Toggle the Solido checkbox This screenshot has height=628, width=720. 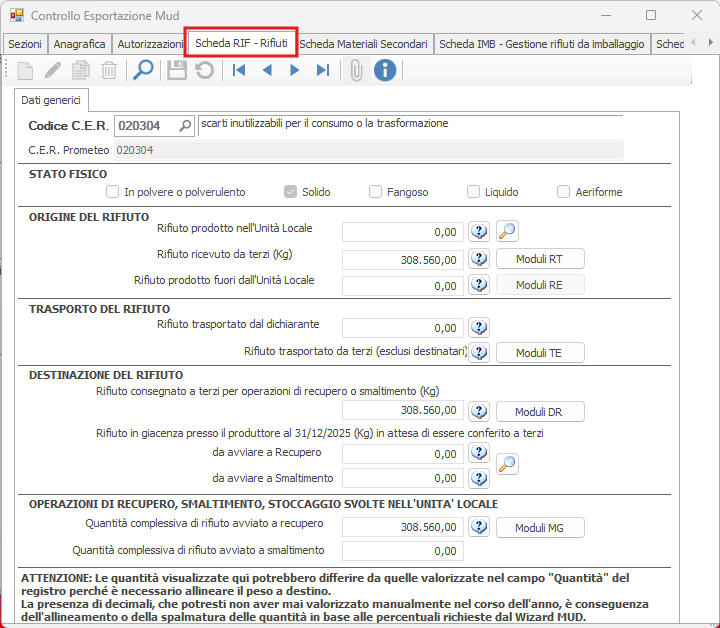pyautogui.click(x=290, y=191)
